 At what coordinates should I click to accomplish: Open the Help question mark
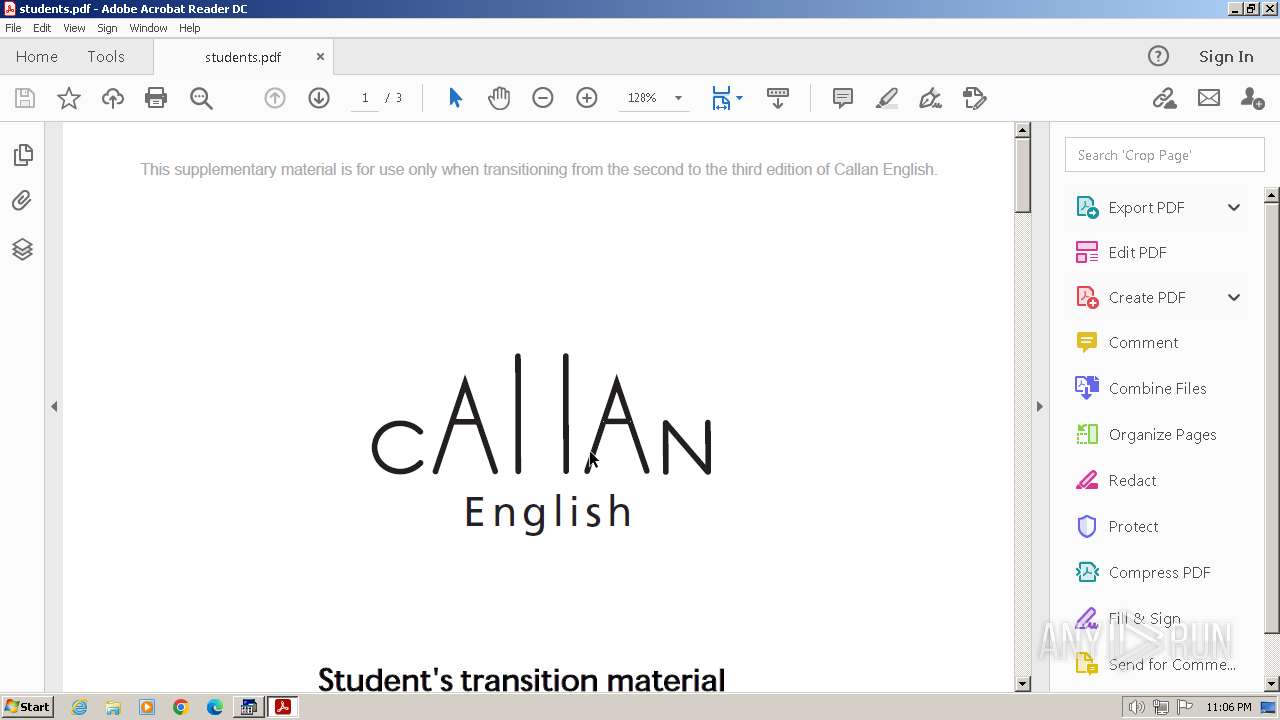(x=1158, y=57)
